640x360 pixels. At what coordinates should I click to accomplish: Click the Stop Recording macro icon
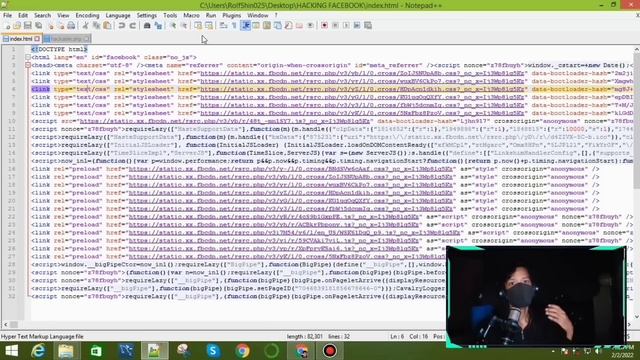335,26
